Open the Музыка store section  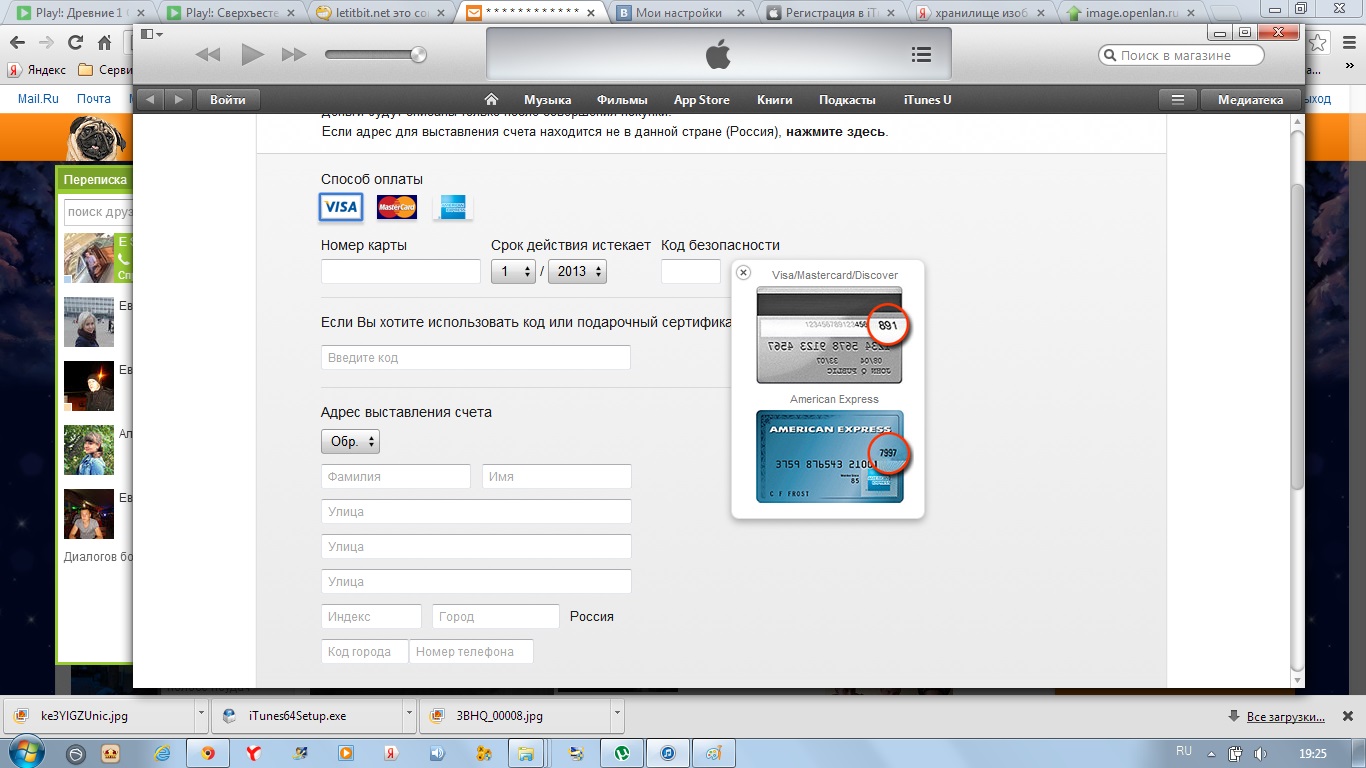tap(548, 100)
